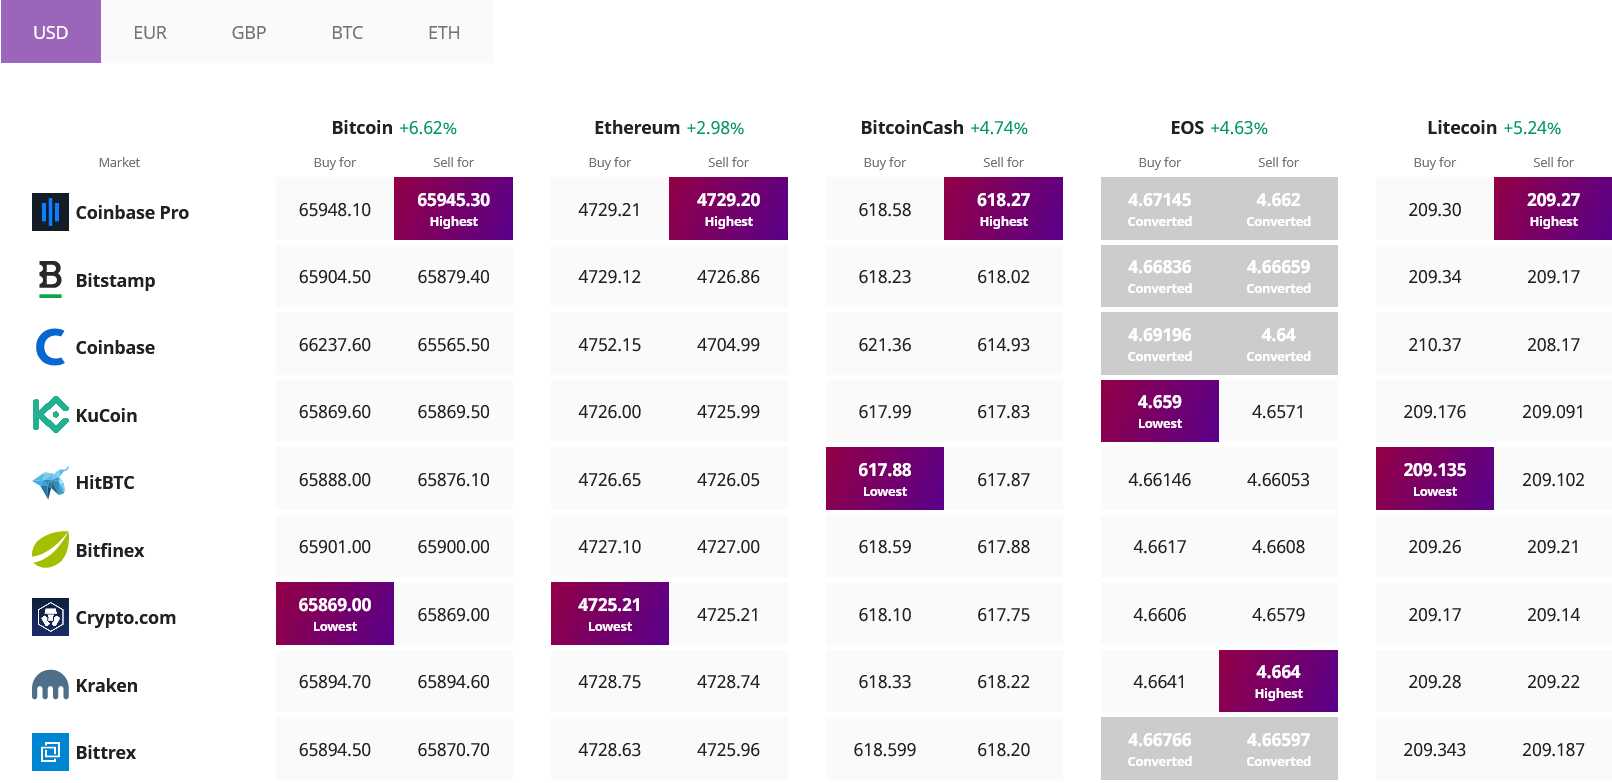Click Ethereum lowest buy price 4725.21 cell
The height and width of the screenshot is (783, 1612).
pyautogui.click(x=610, y=613)
